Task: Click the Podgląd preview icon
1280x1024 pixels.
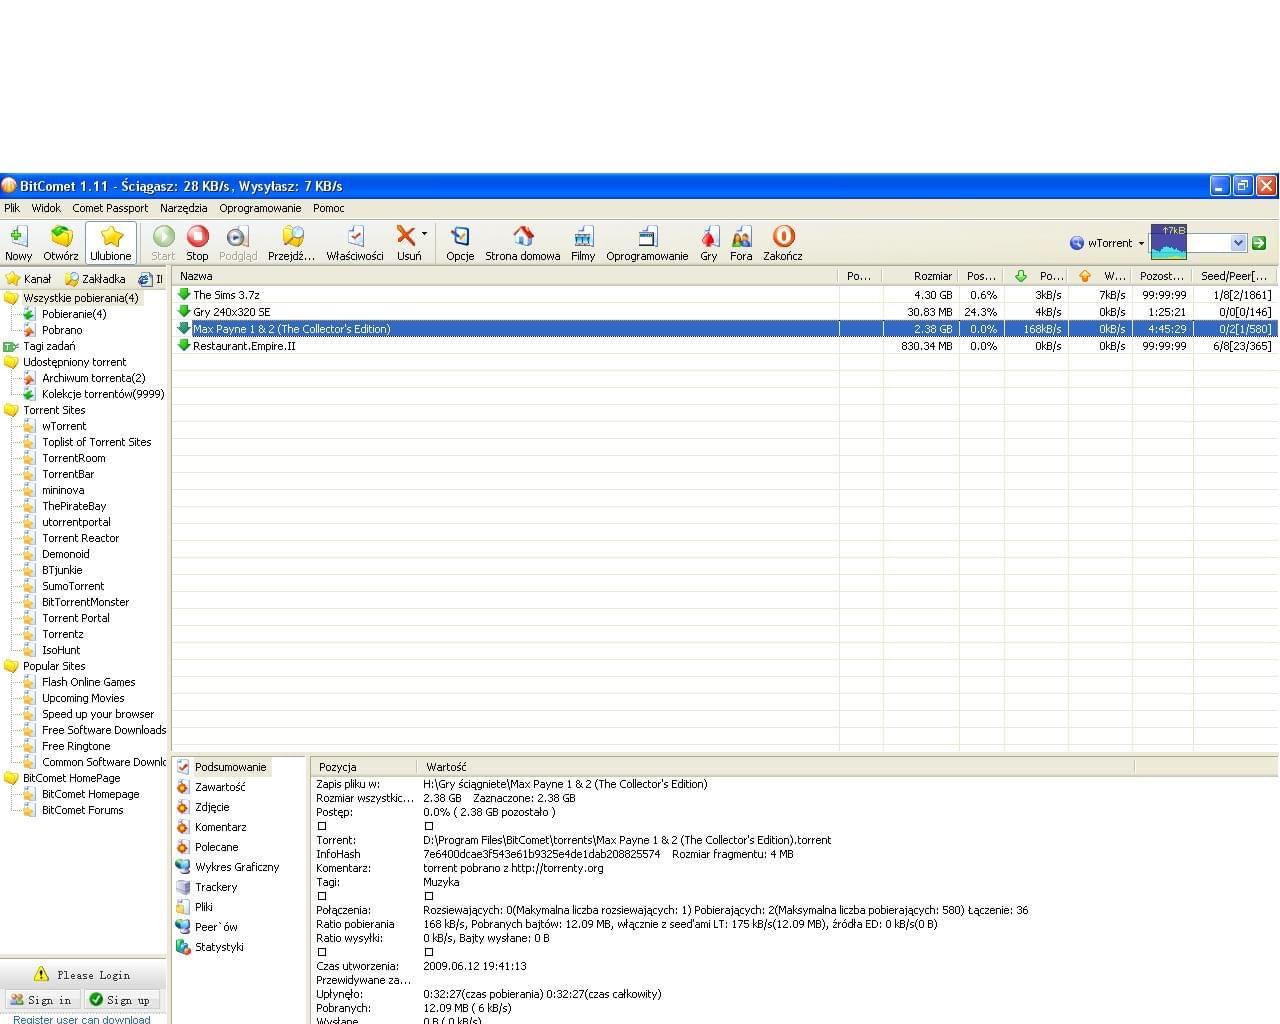Action: pos(237,243)
